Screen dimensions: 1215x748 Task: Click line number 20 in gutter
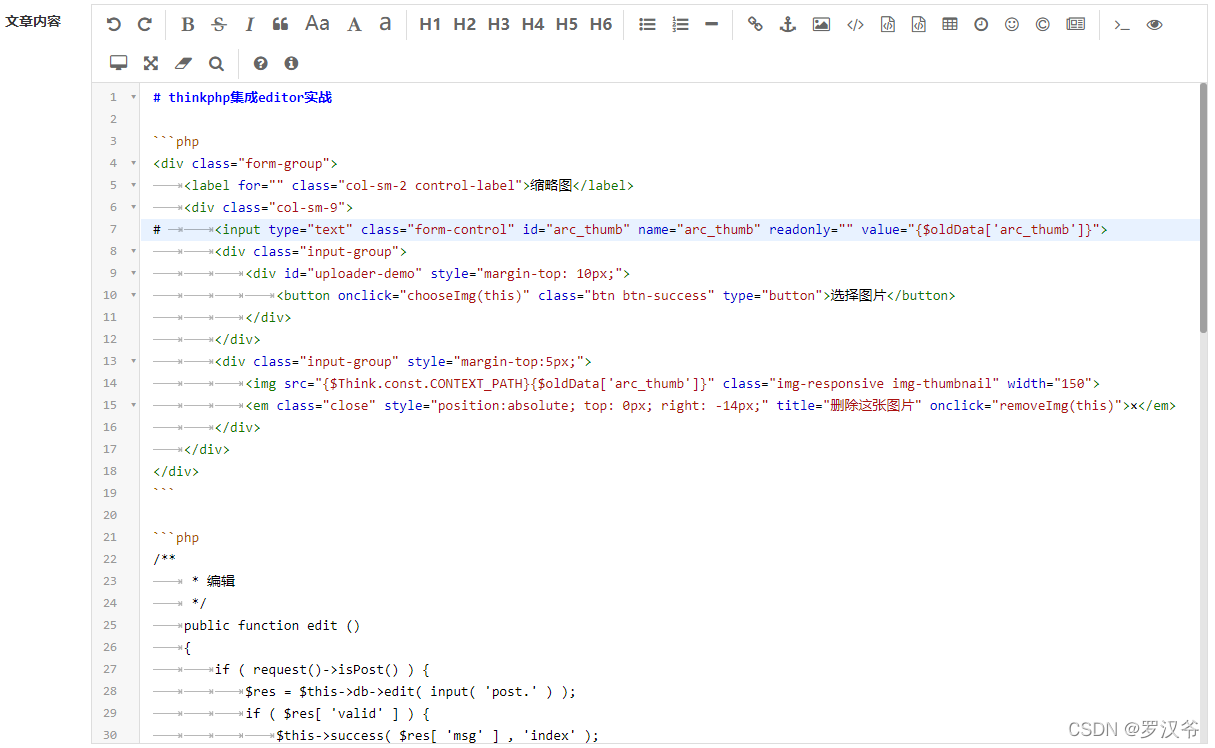click(110, 515)
